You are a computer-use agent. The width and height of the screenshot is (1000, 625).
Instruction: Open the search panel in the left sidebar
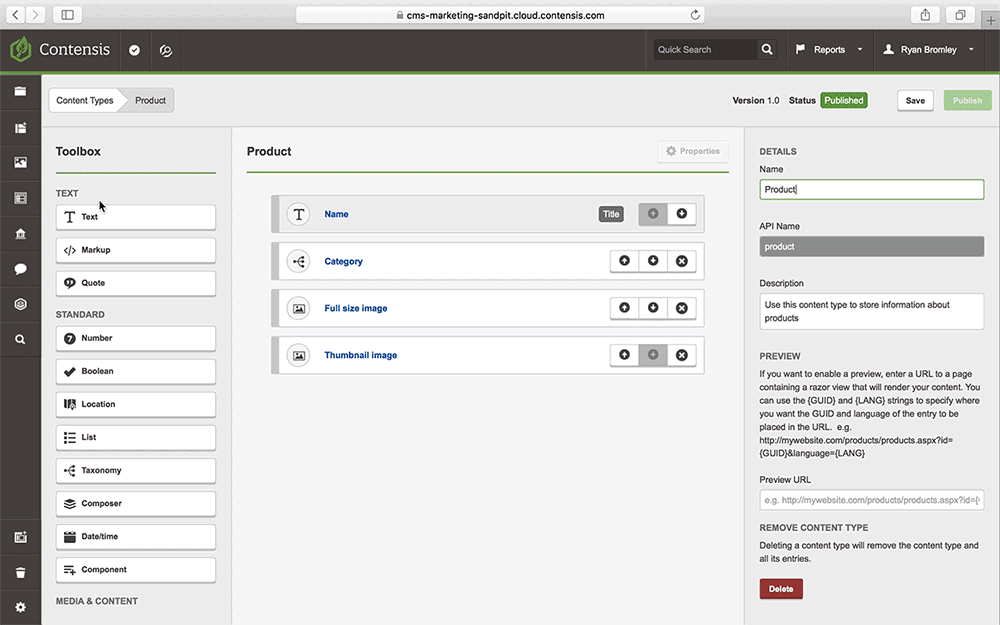click(20, 339)
